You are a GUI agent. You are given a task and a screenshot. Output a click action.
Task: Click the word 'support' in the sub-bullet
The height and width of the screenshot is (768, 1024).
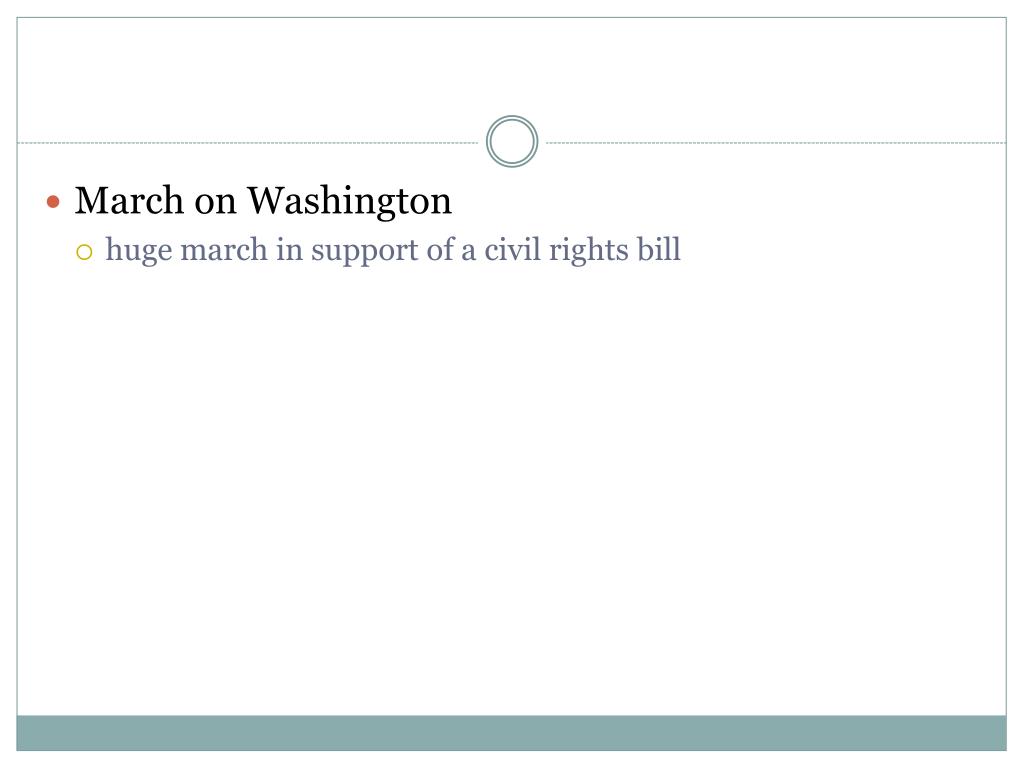pos(364,251)
